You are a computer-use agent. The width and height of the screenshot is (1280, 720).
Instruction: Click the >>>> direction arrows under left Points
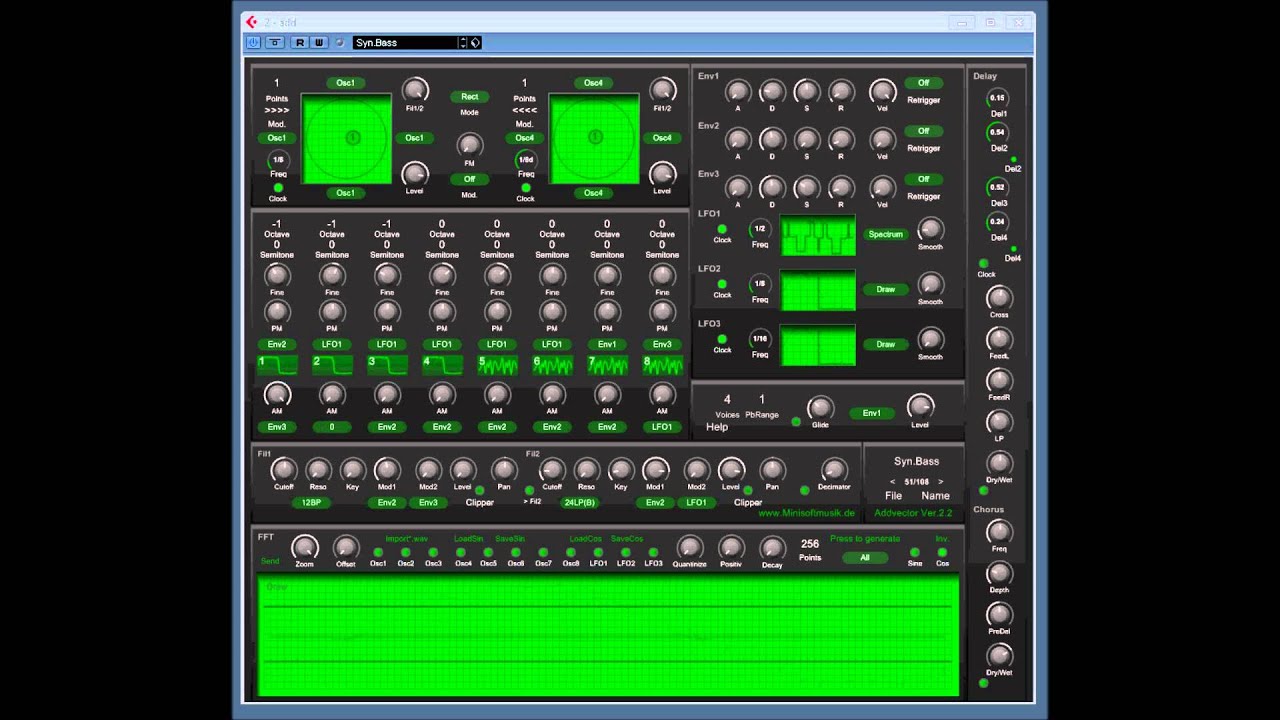point(277,110)
